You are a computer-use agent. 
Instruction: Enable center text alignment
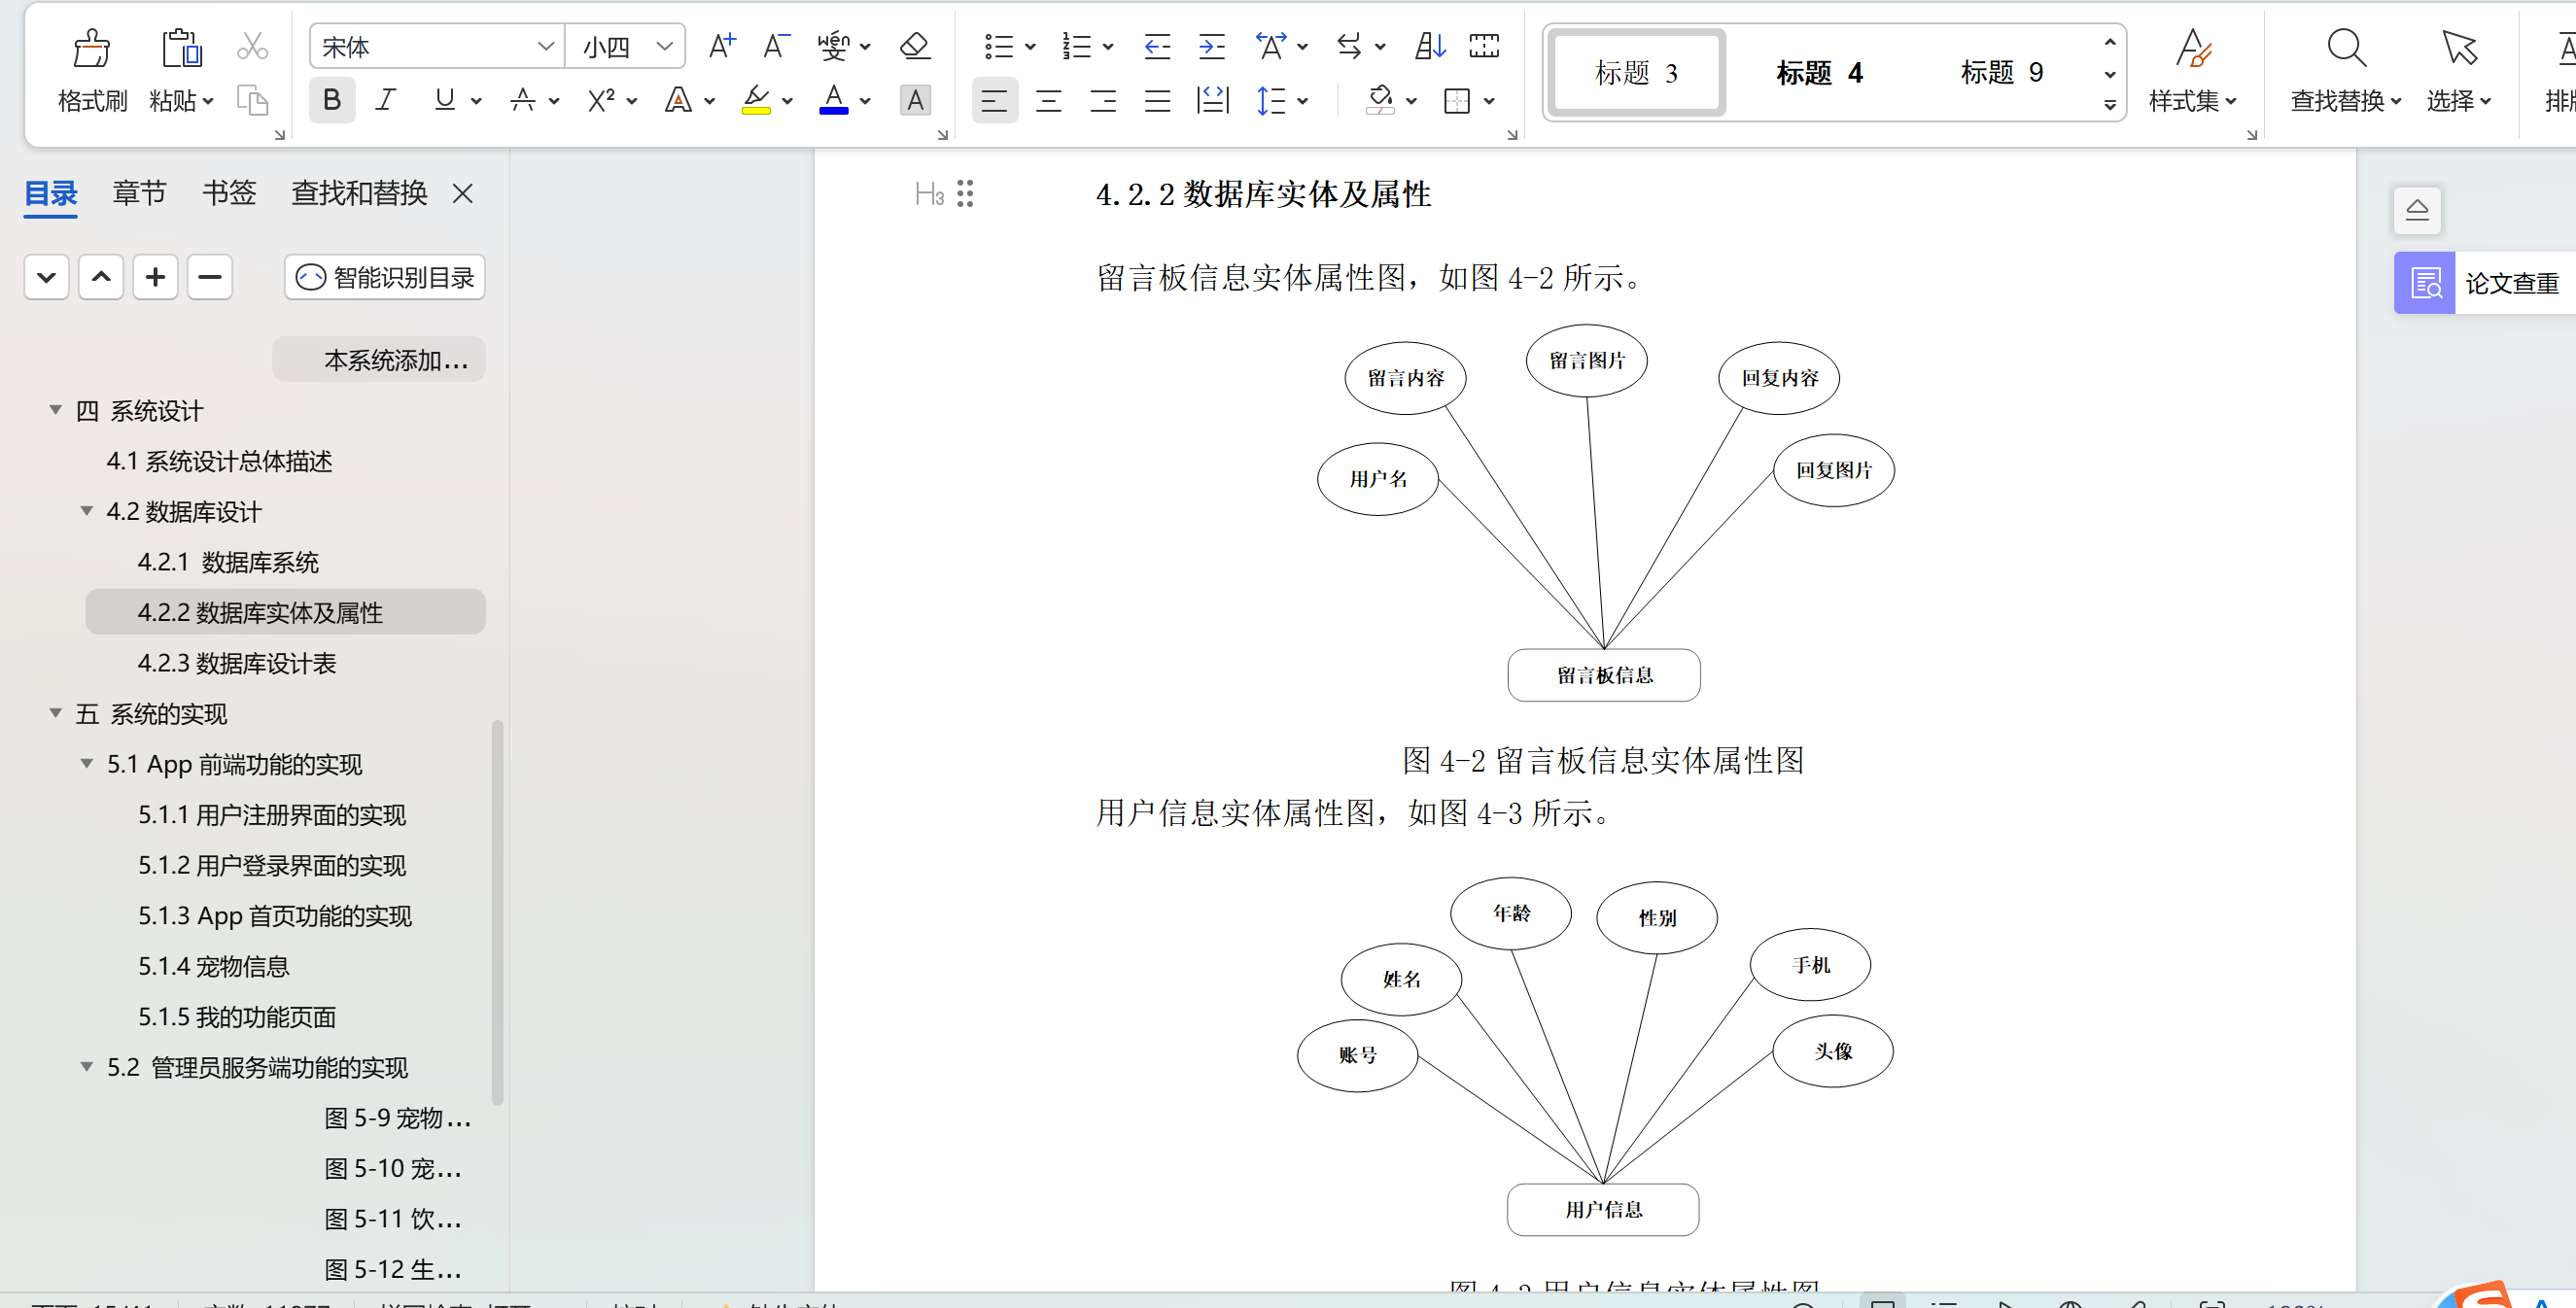1048,100
